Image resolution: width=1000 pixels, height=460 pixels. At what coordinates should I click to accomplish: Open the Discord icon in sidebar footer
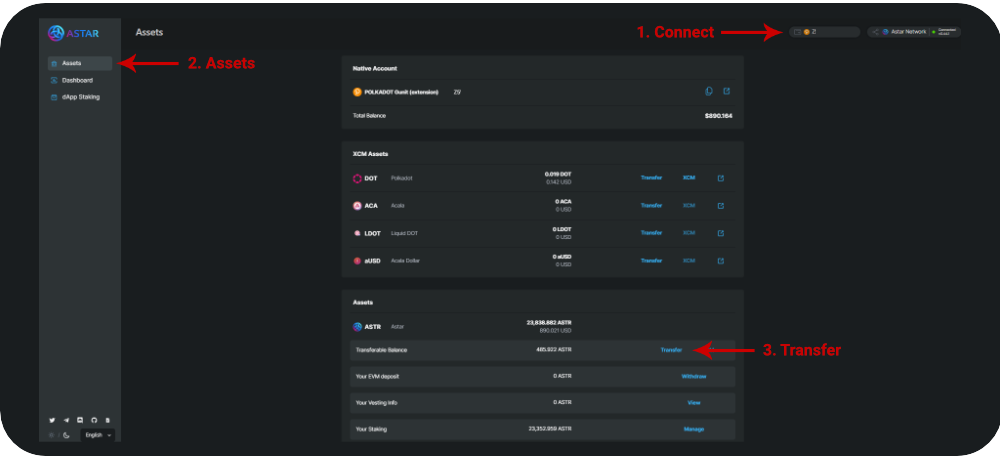point(80,420)
